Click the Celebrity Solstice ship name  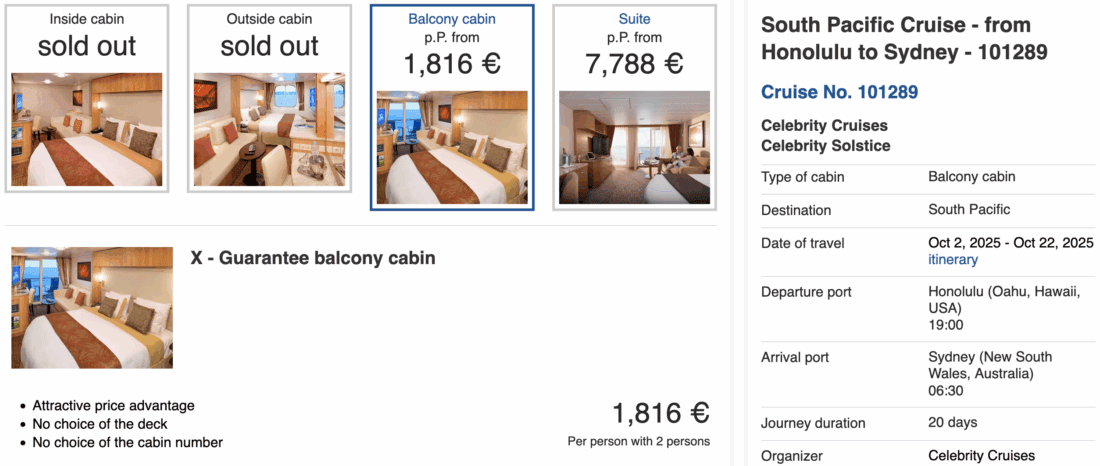coord(825,146)
